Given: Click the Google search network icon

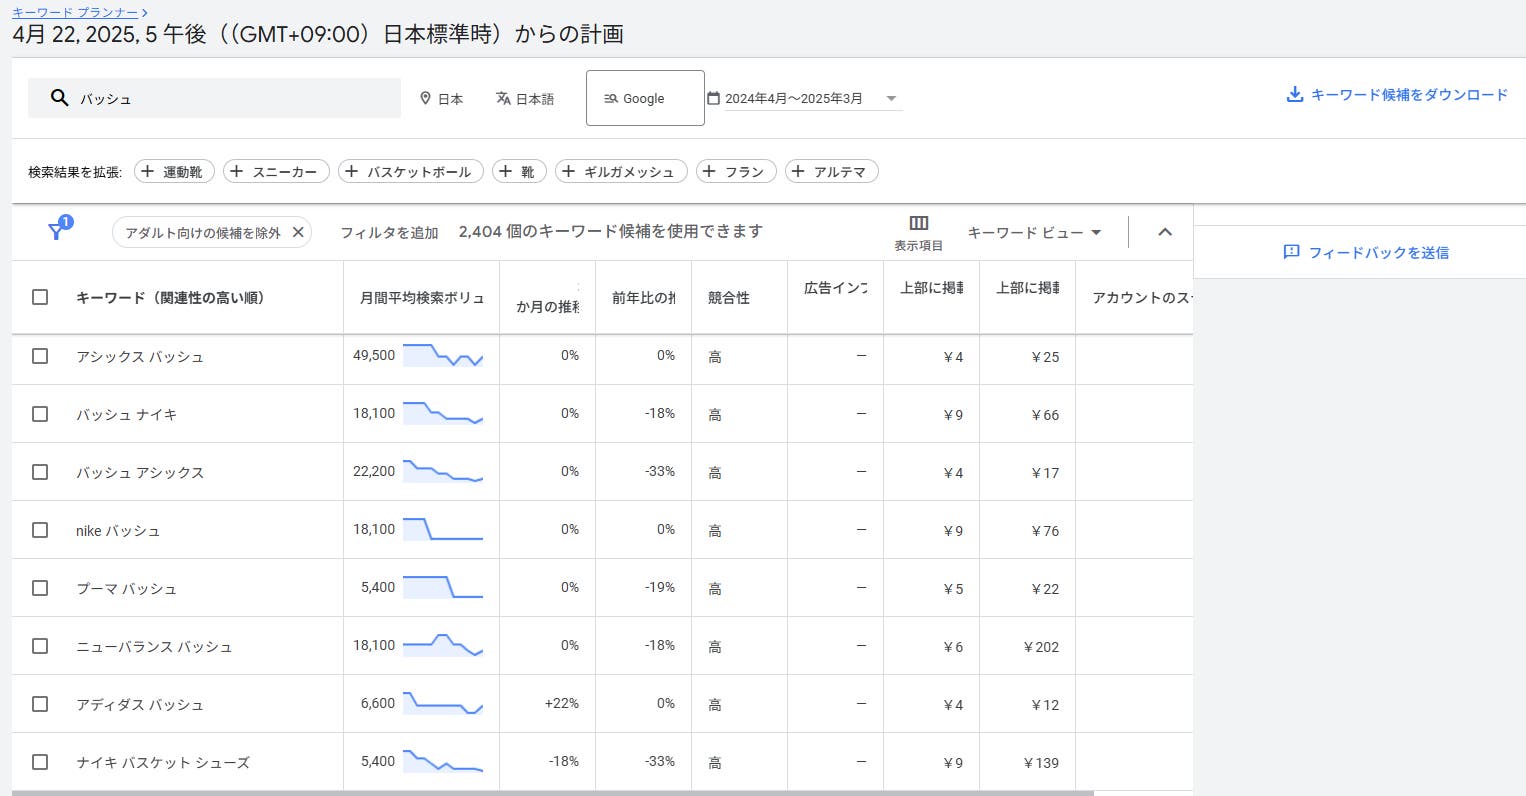Looking at the screenshot, I should click(611, 98).
